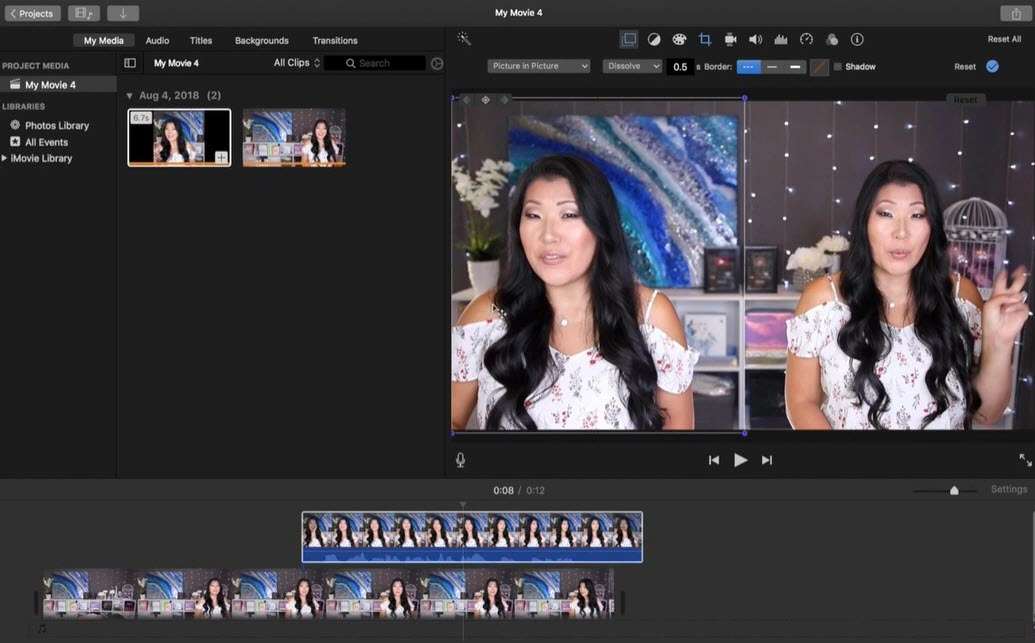Click the media browser filmstrip-and-music button

click(84, 13)
